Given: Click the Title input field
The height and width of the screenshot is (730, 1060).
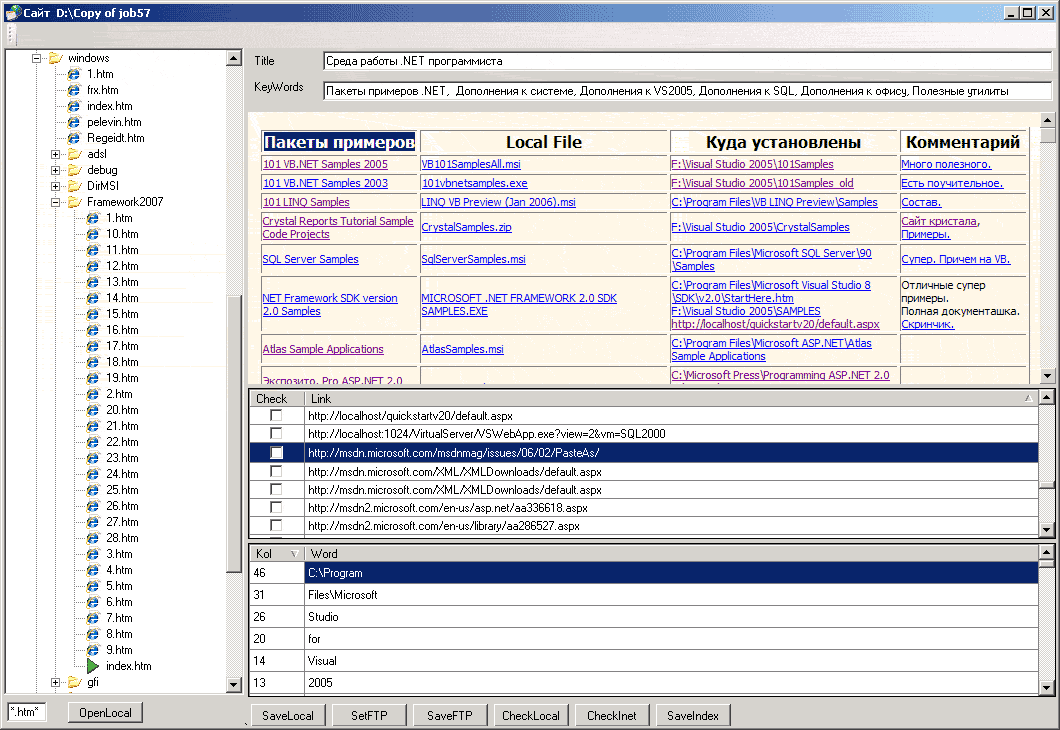Looking at the screenshot, I should coord(687,61).
